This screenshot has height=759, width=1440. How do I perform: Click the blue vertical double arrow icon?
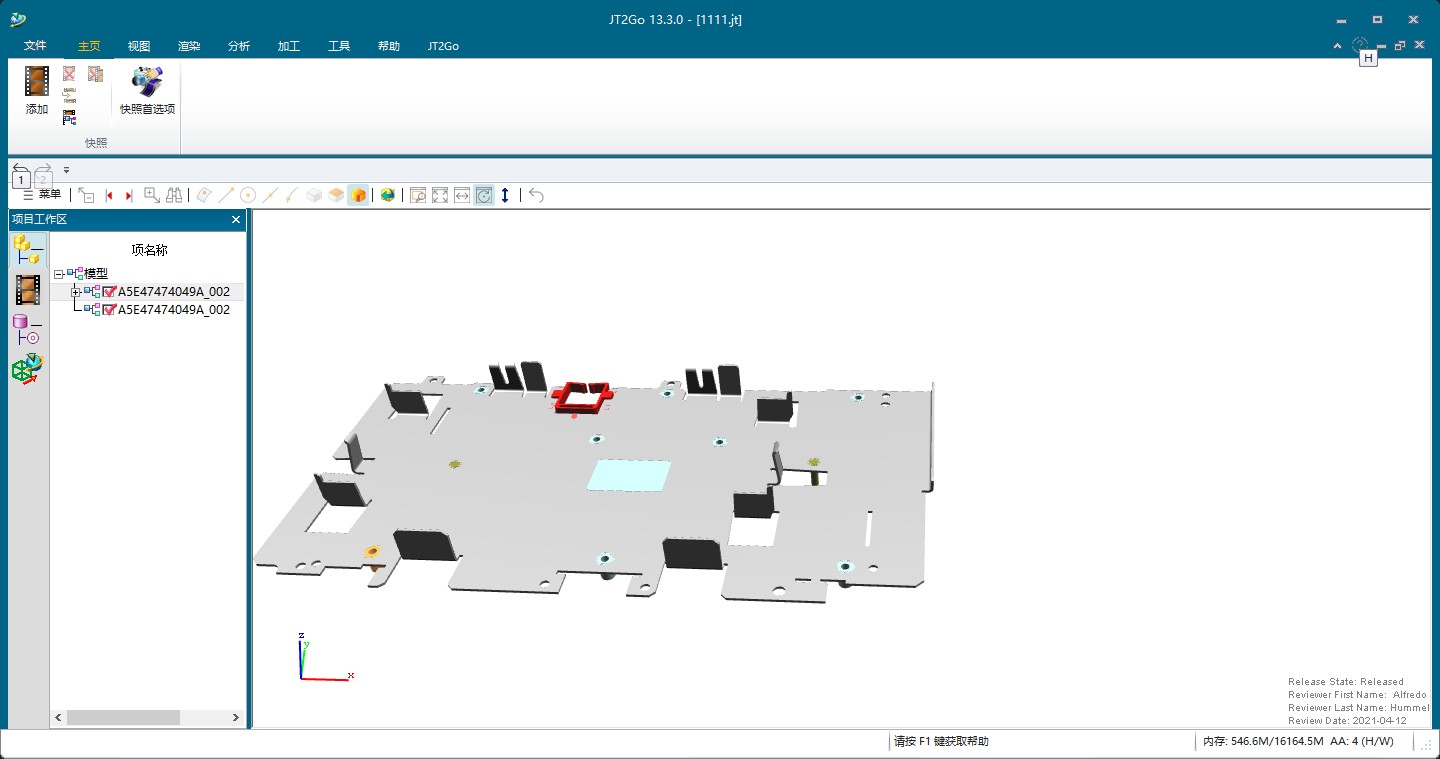[x=505, y=196]
